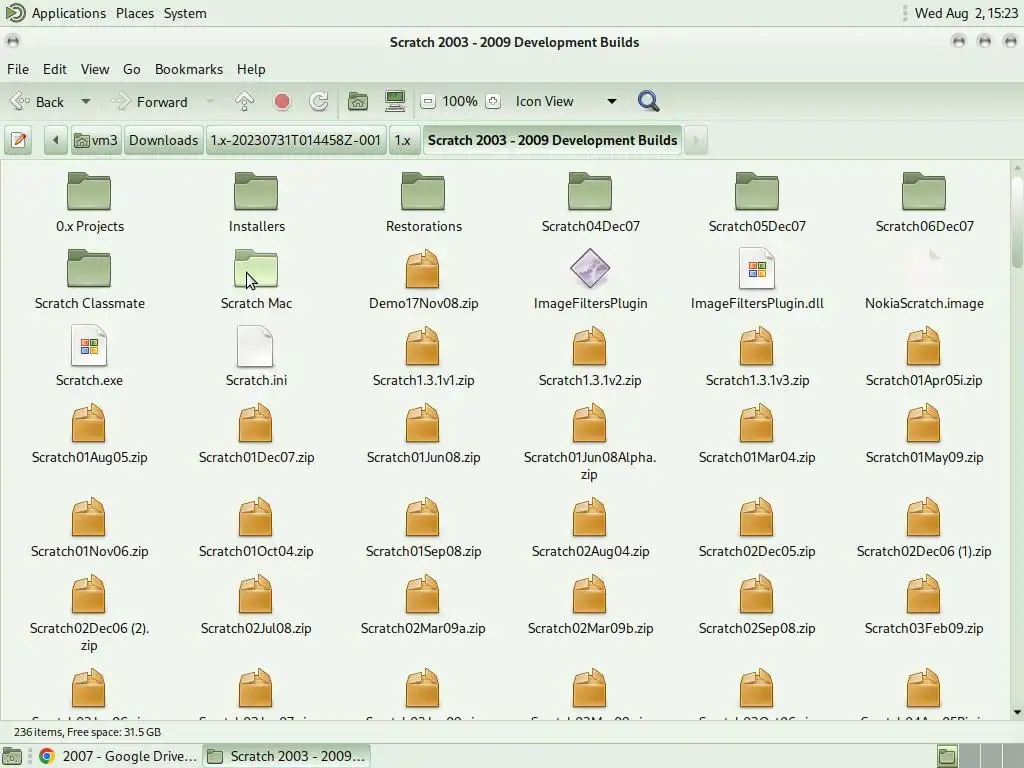Open the Bookmarks menu
Image resolution: width=1024 pixels, height=768 pixels.
(189, 69)
